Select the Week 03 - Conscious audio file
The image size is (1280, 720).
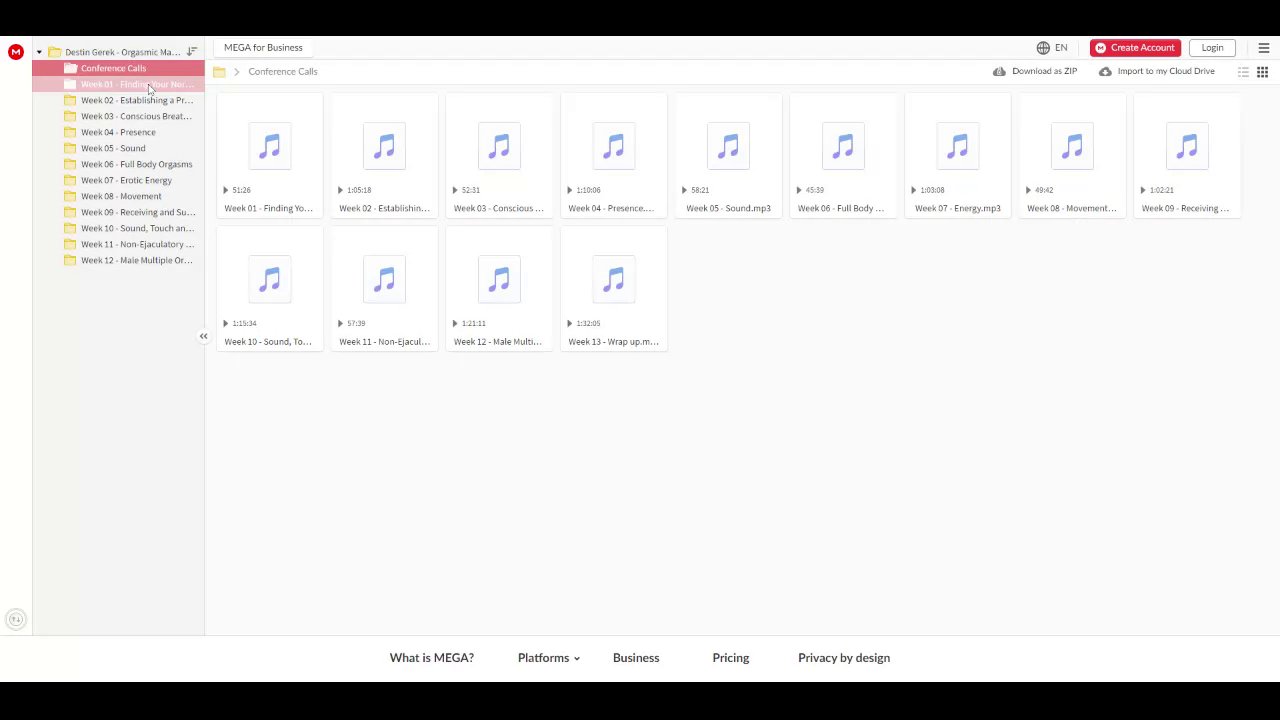click(499, 157)
